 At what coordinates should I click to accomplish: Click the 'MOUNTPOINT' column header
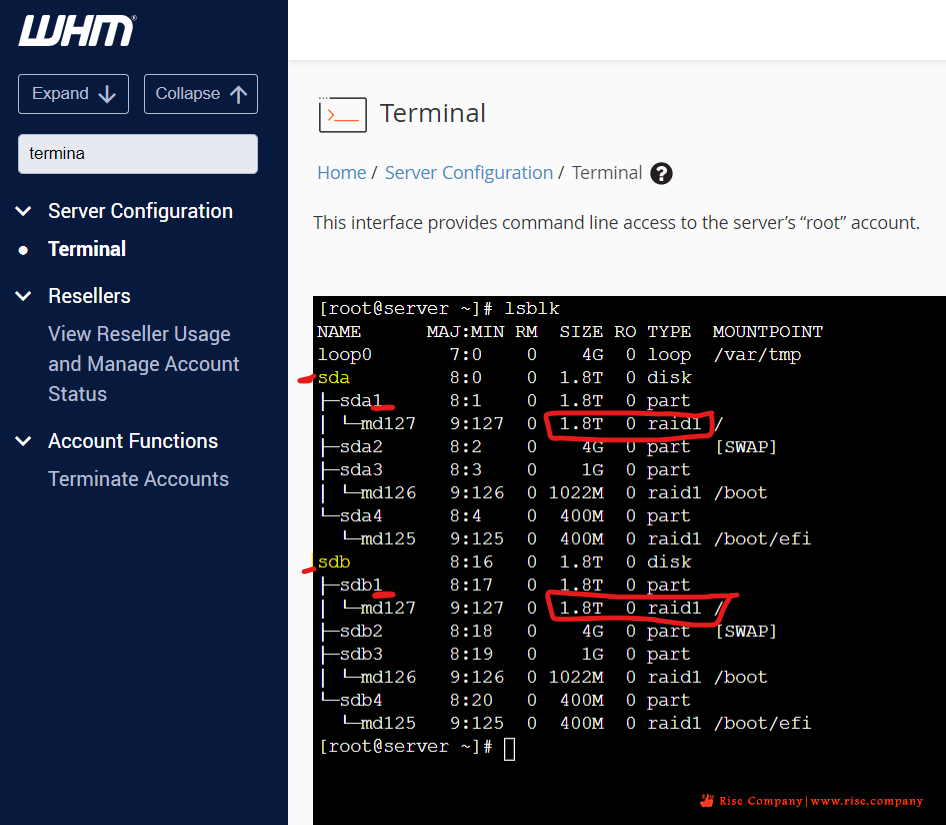767,332
